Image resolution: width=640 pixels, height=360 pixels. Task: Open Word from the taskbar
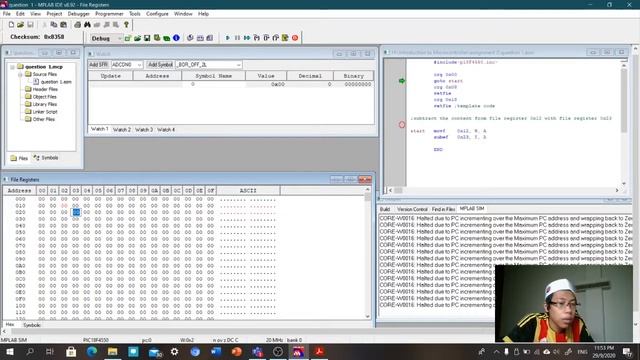click(216, 351)
